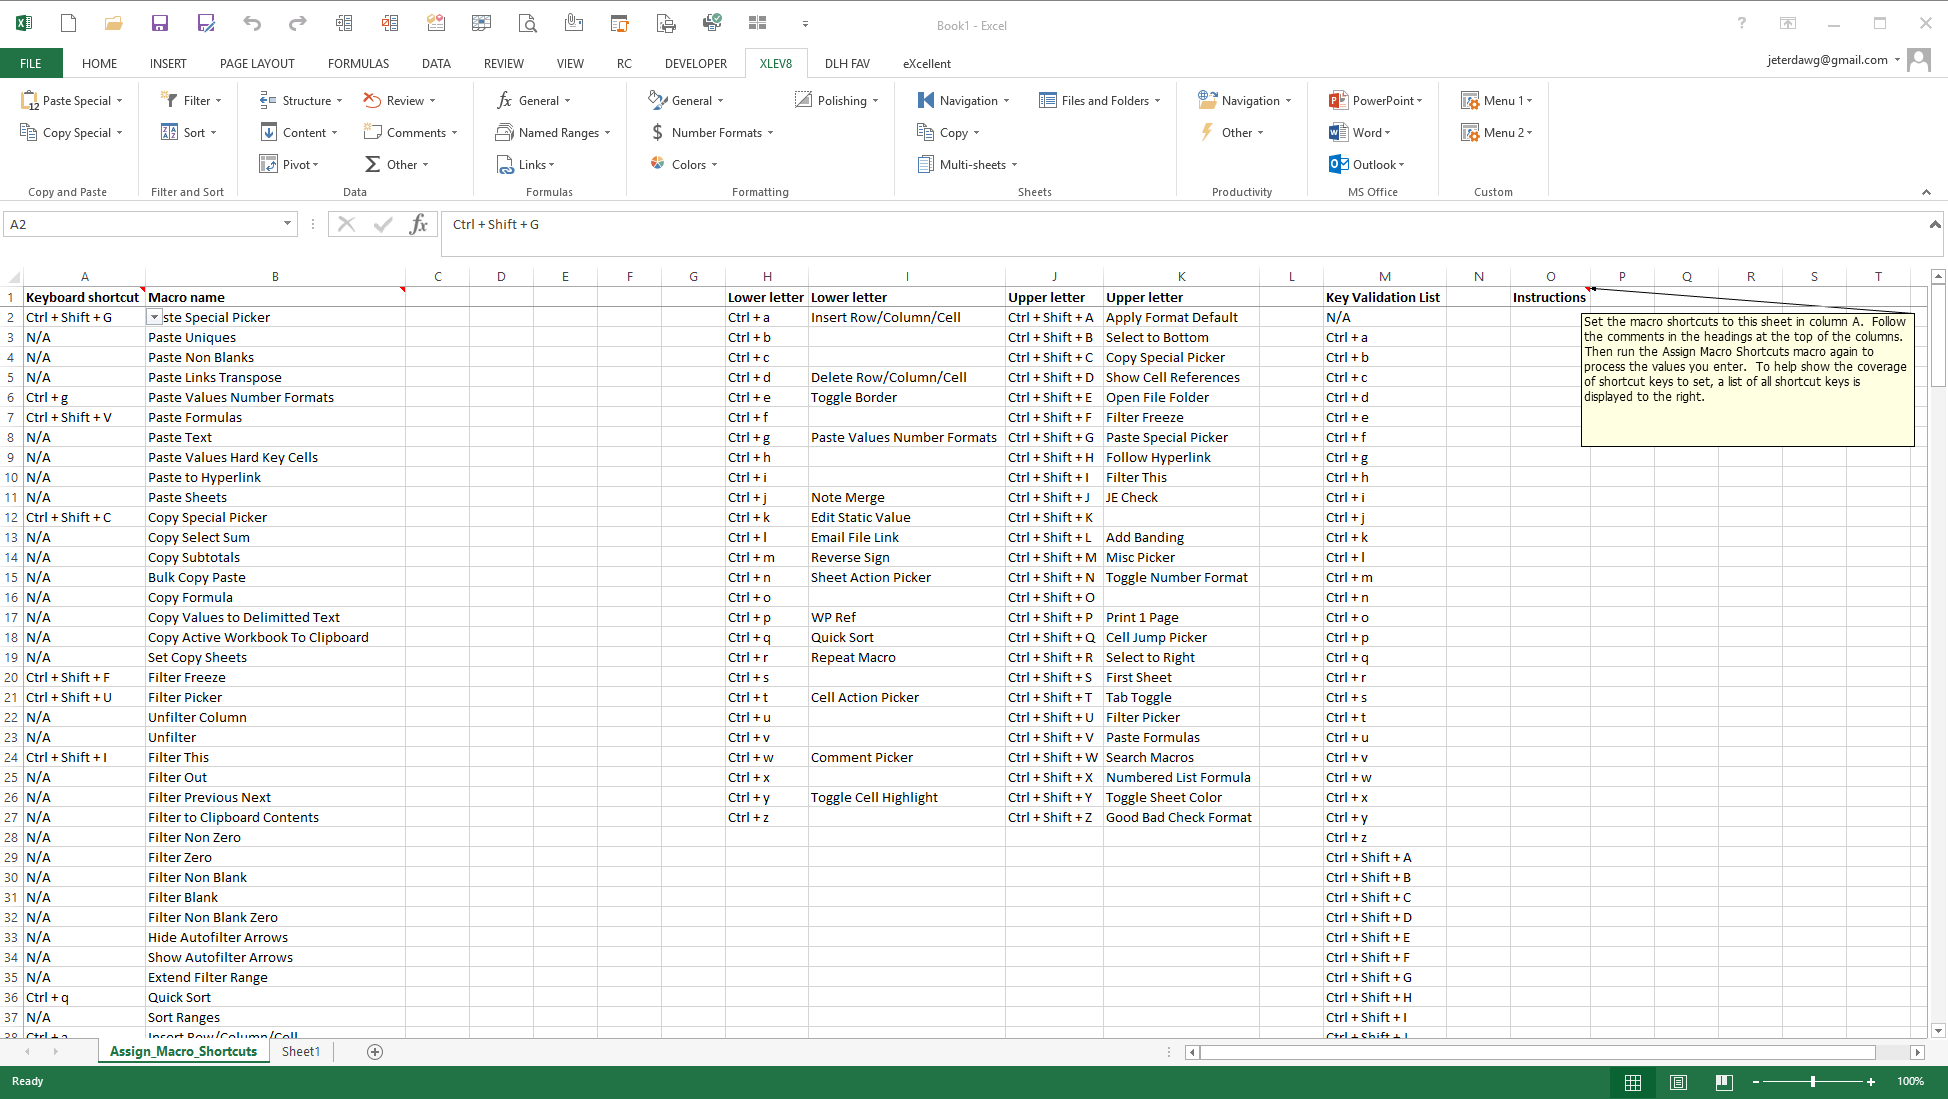The image size is (1948, 1099).
Task: Switch to Page Break Preview view
Action: click(x=1724, y=1082)
